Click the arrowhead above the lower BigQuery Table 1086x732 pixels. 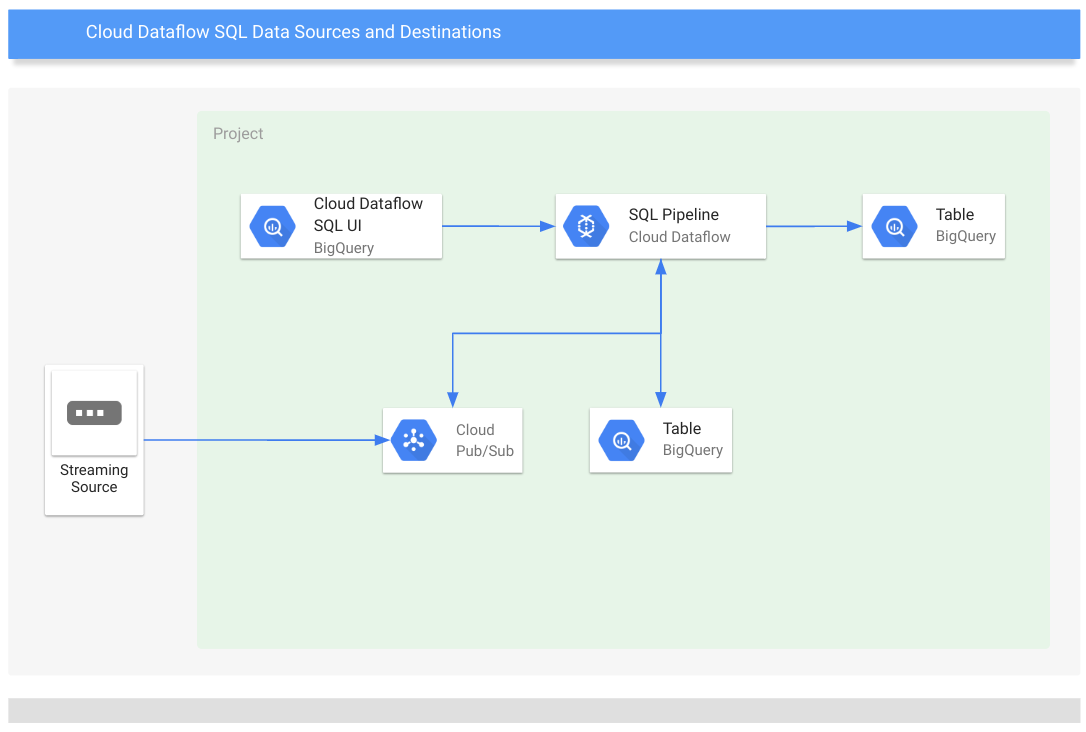click(661, 400)
